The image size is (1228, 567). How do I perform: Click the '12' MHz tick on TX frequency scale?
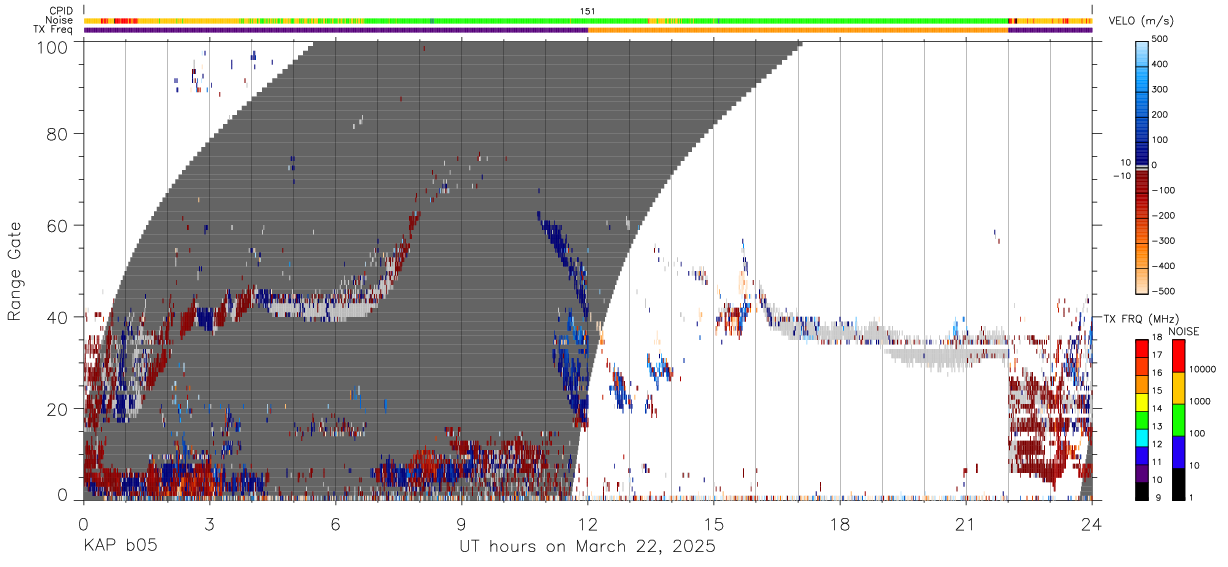click(x=1158, y=444)
